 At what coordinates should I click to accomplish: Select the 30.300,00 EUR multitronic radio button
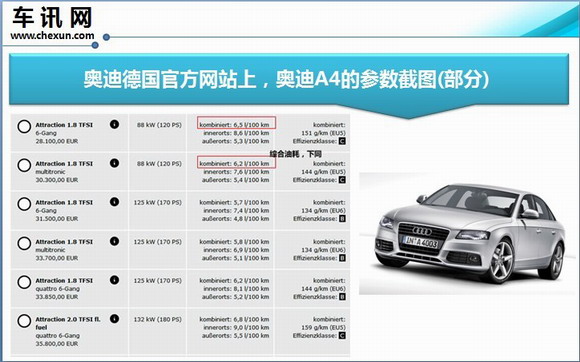24,165
